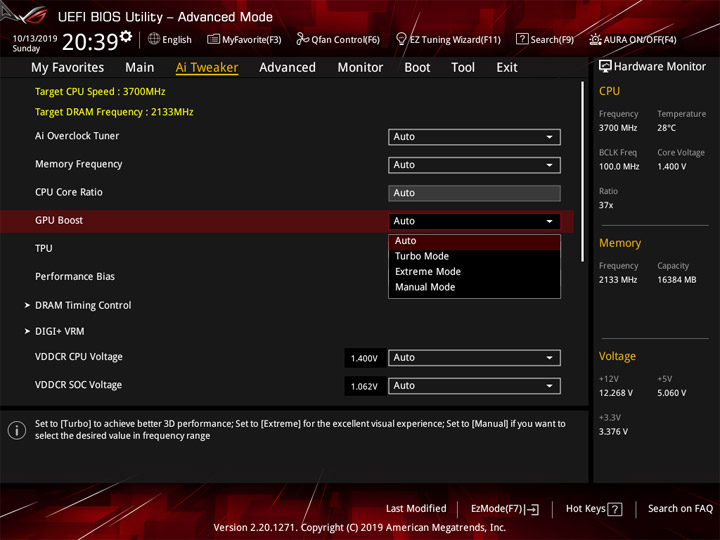The image size is (720, 540).
Task: Click the 10/13/2019 Sunday date
Action: [x=34, y=43]
